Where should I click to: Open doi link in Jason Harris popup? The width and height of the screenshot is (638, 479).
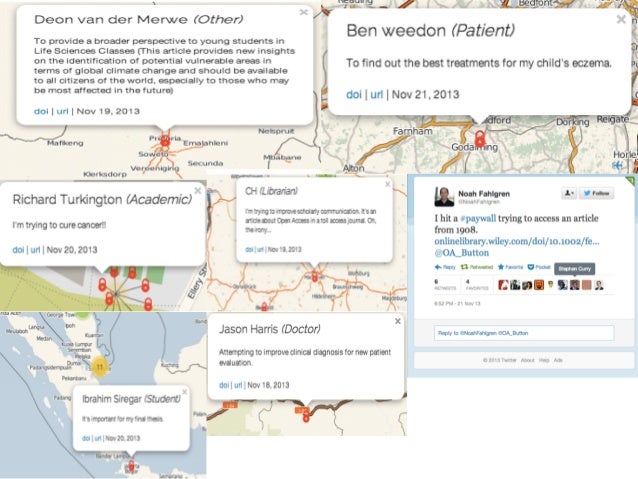(224, 385)
